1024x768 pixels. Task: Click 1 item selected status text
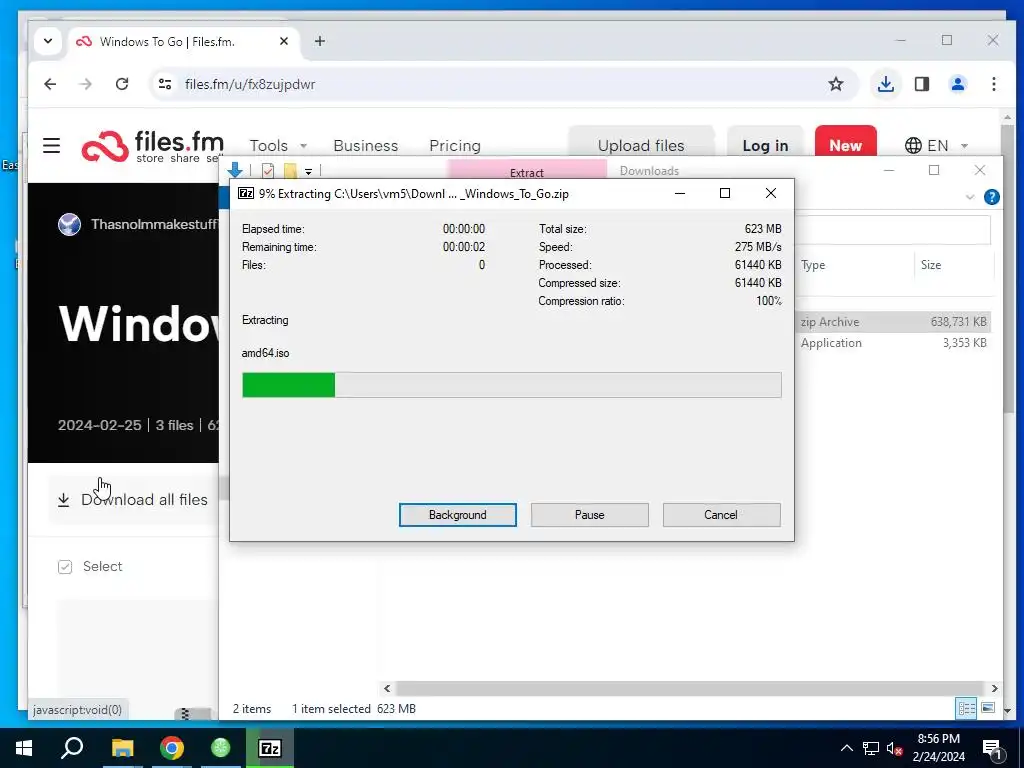click(x=330, y=709)
